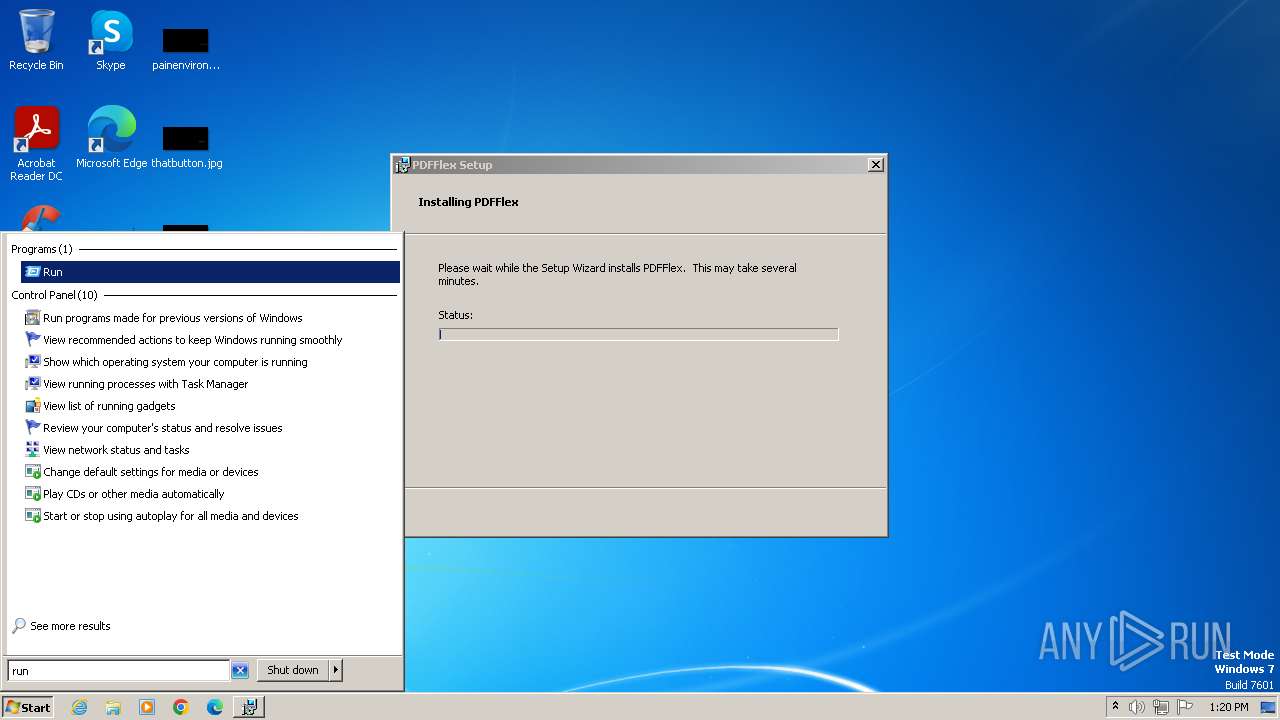
Task: Click the PDFFlex Setup title bar icon
Action: coord(402,165)
